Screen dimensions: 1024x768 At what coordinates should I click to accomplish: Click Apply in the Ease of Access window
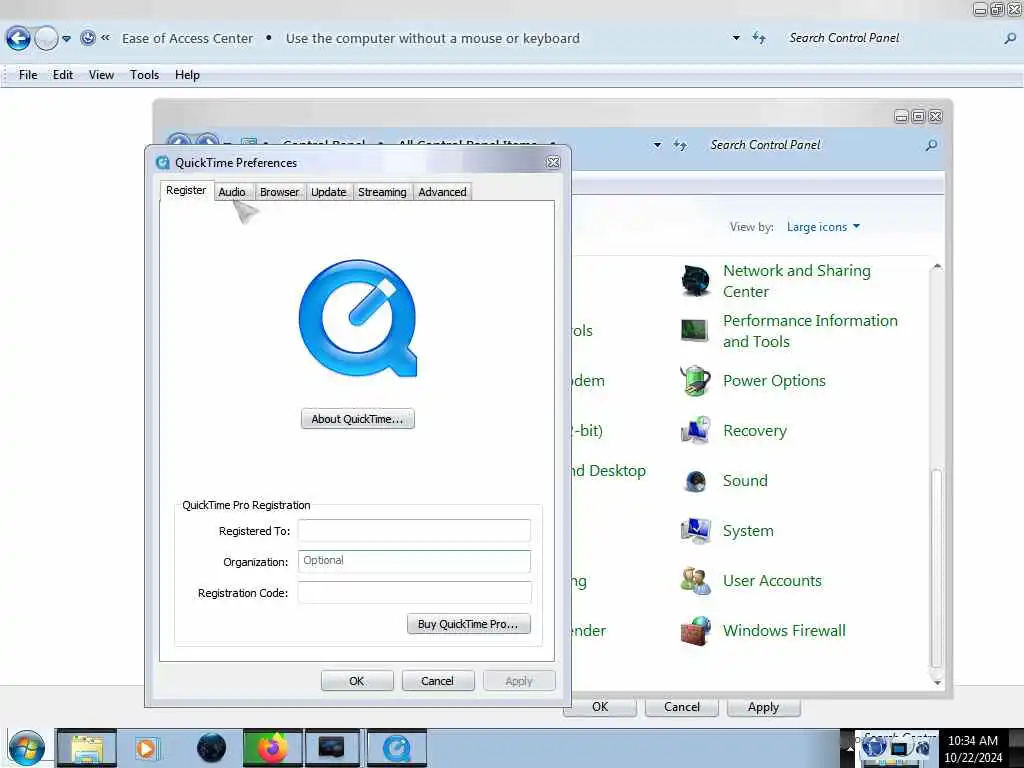tap(763, 707)
